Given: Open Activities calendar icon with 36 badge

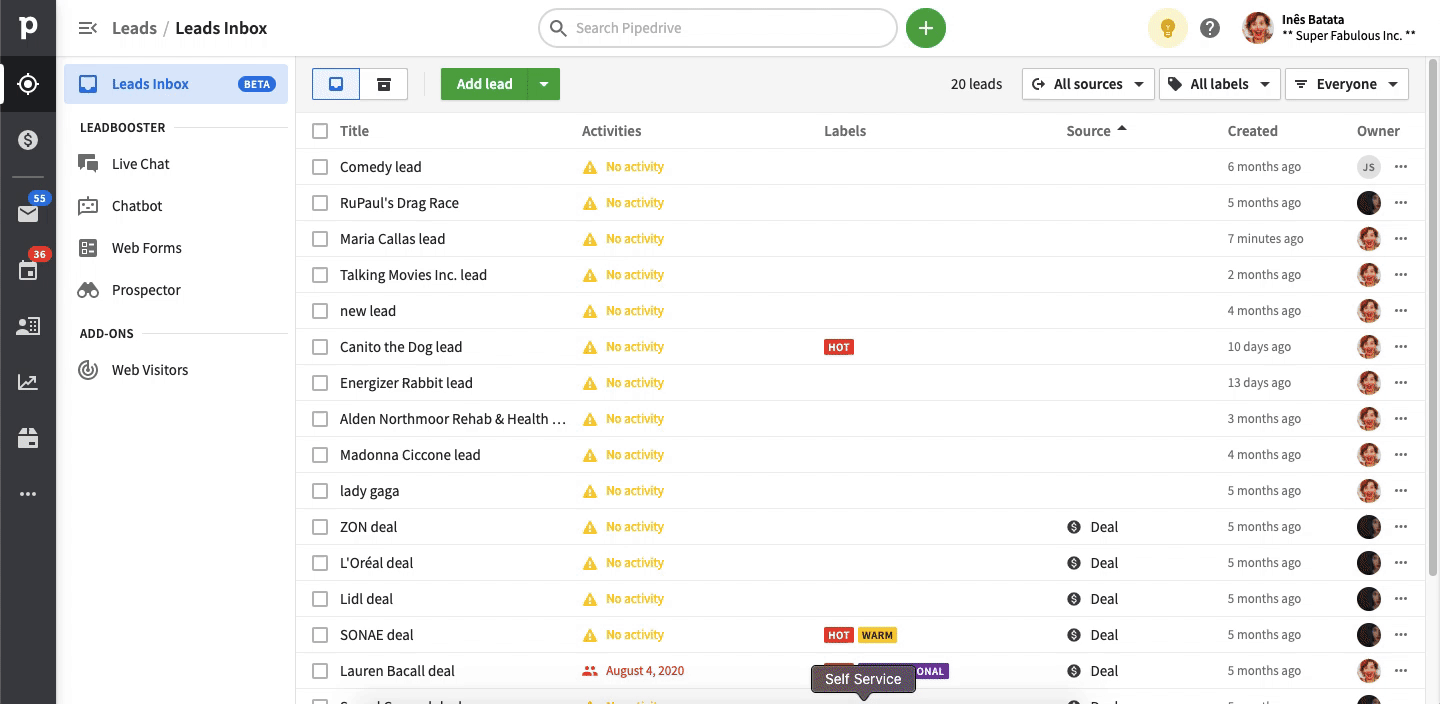Looking at the screenshot, I should coord(28,270).
